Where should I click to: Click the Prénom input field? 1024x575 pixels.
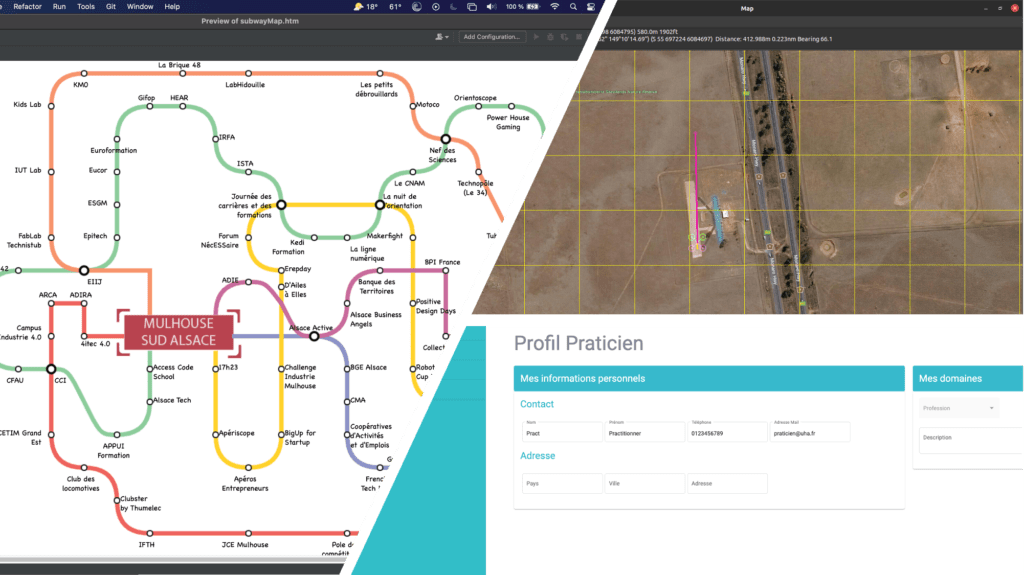click(645, 431)
